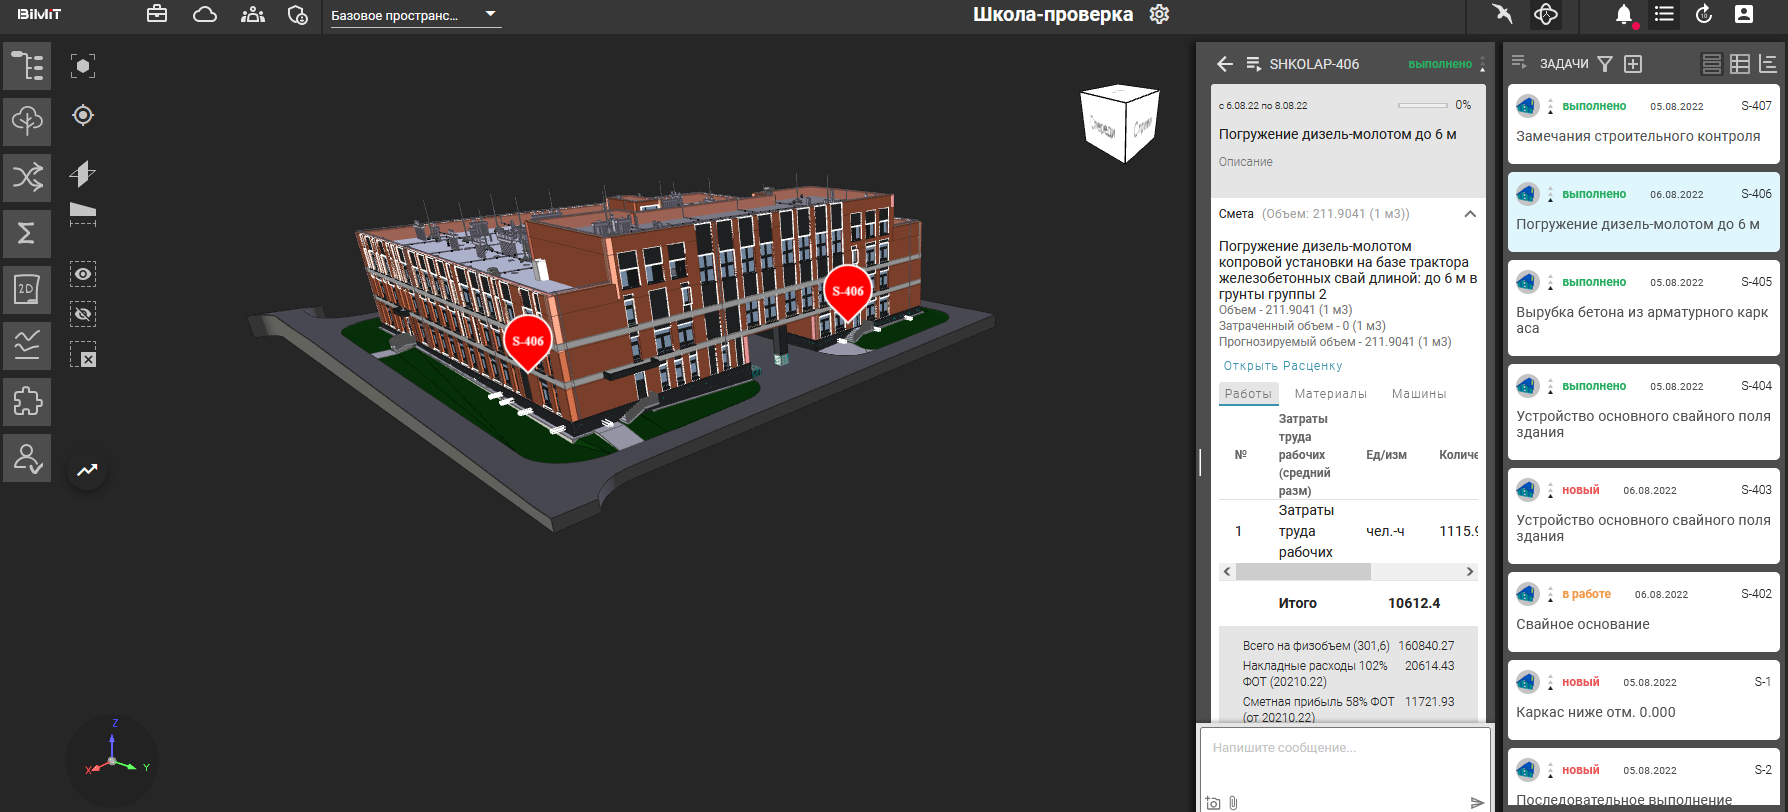Click the puzzle piece plugins icon
This screenshot has width=1788, height=812.
pyautogui.click(x=27, y=402)
